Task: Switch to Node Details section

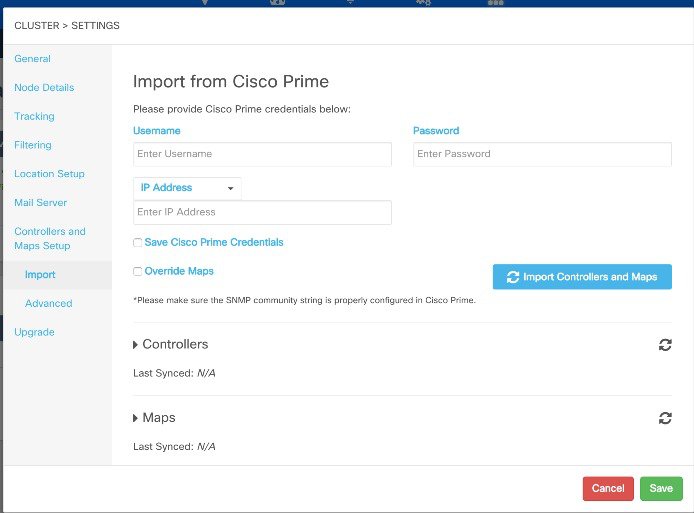Action: 44,88
